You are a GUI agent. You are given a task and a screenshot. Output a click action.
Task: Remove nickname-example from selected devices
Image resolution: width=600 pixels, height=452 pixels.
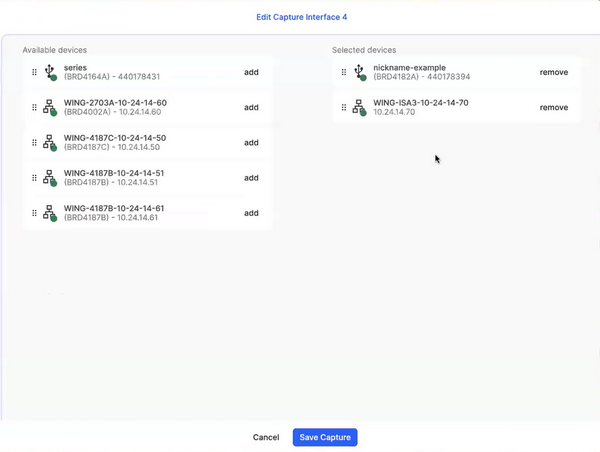[554, 72]
